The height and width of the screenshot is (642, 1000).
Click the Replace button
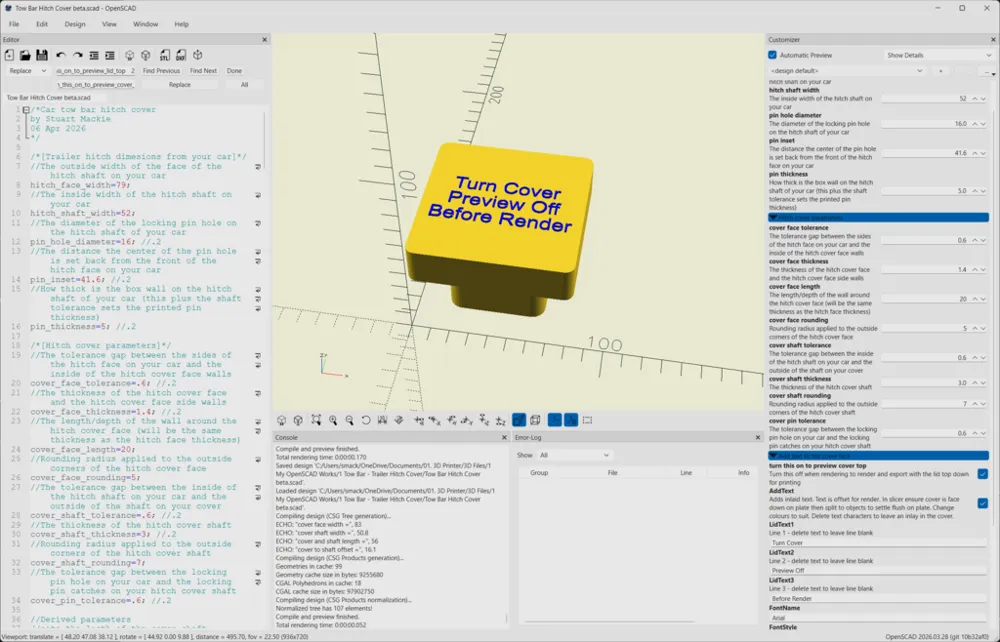coord(180,84)
